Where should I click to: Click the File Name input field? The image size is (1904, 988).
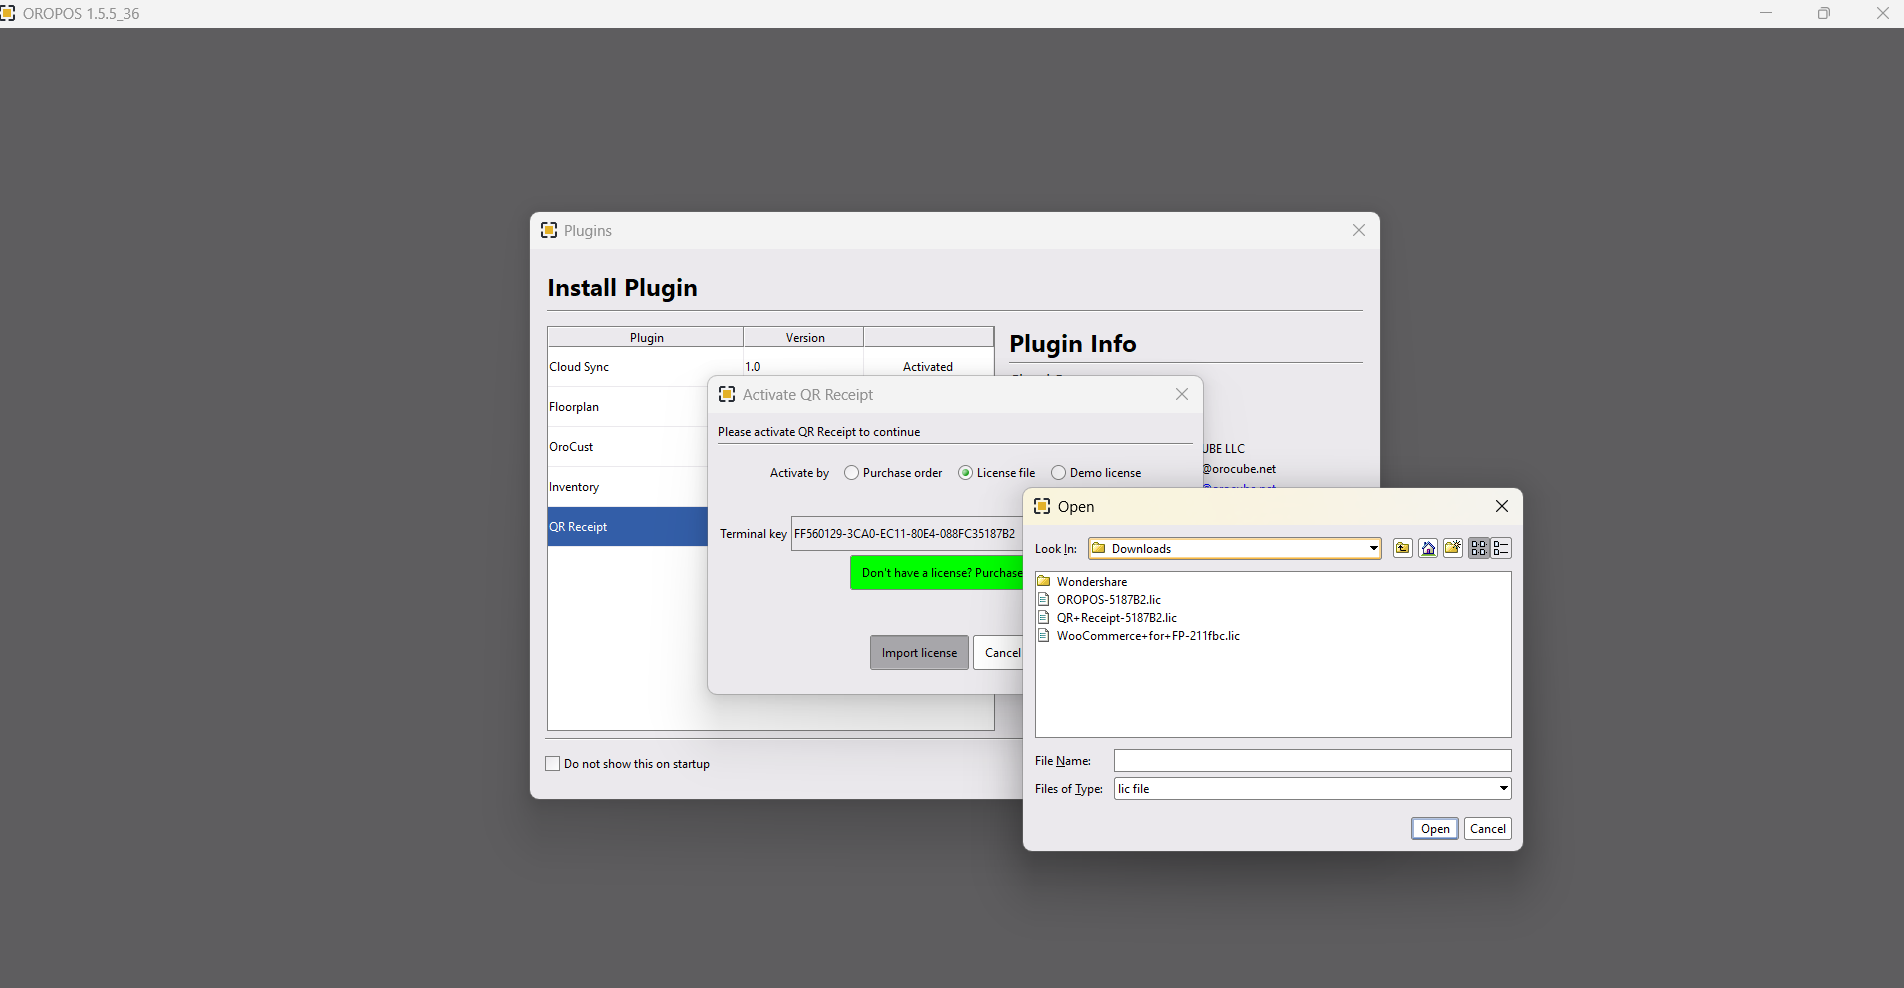click(x=1312, y=761)
